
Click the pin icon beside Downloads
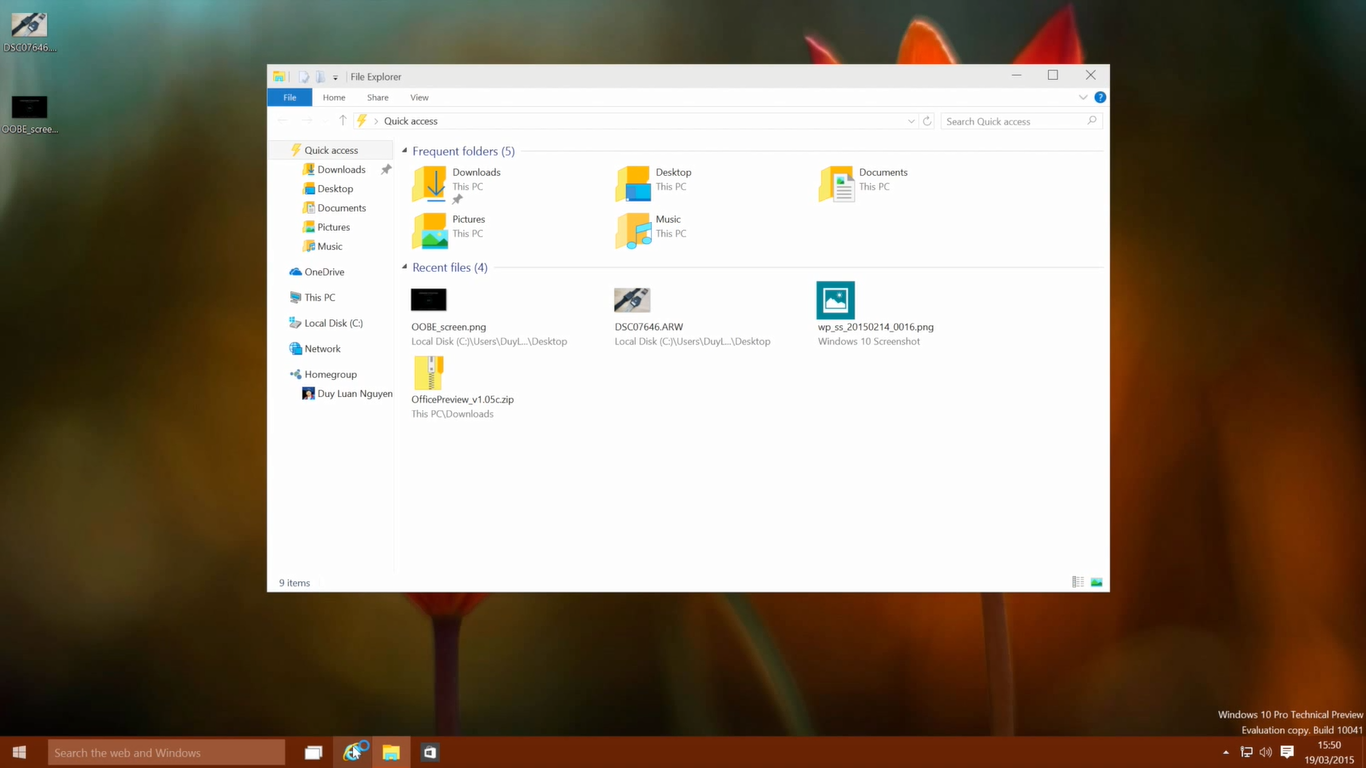pyautogui.click(x=386, y=169)
